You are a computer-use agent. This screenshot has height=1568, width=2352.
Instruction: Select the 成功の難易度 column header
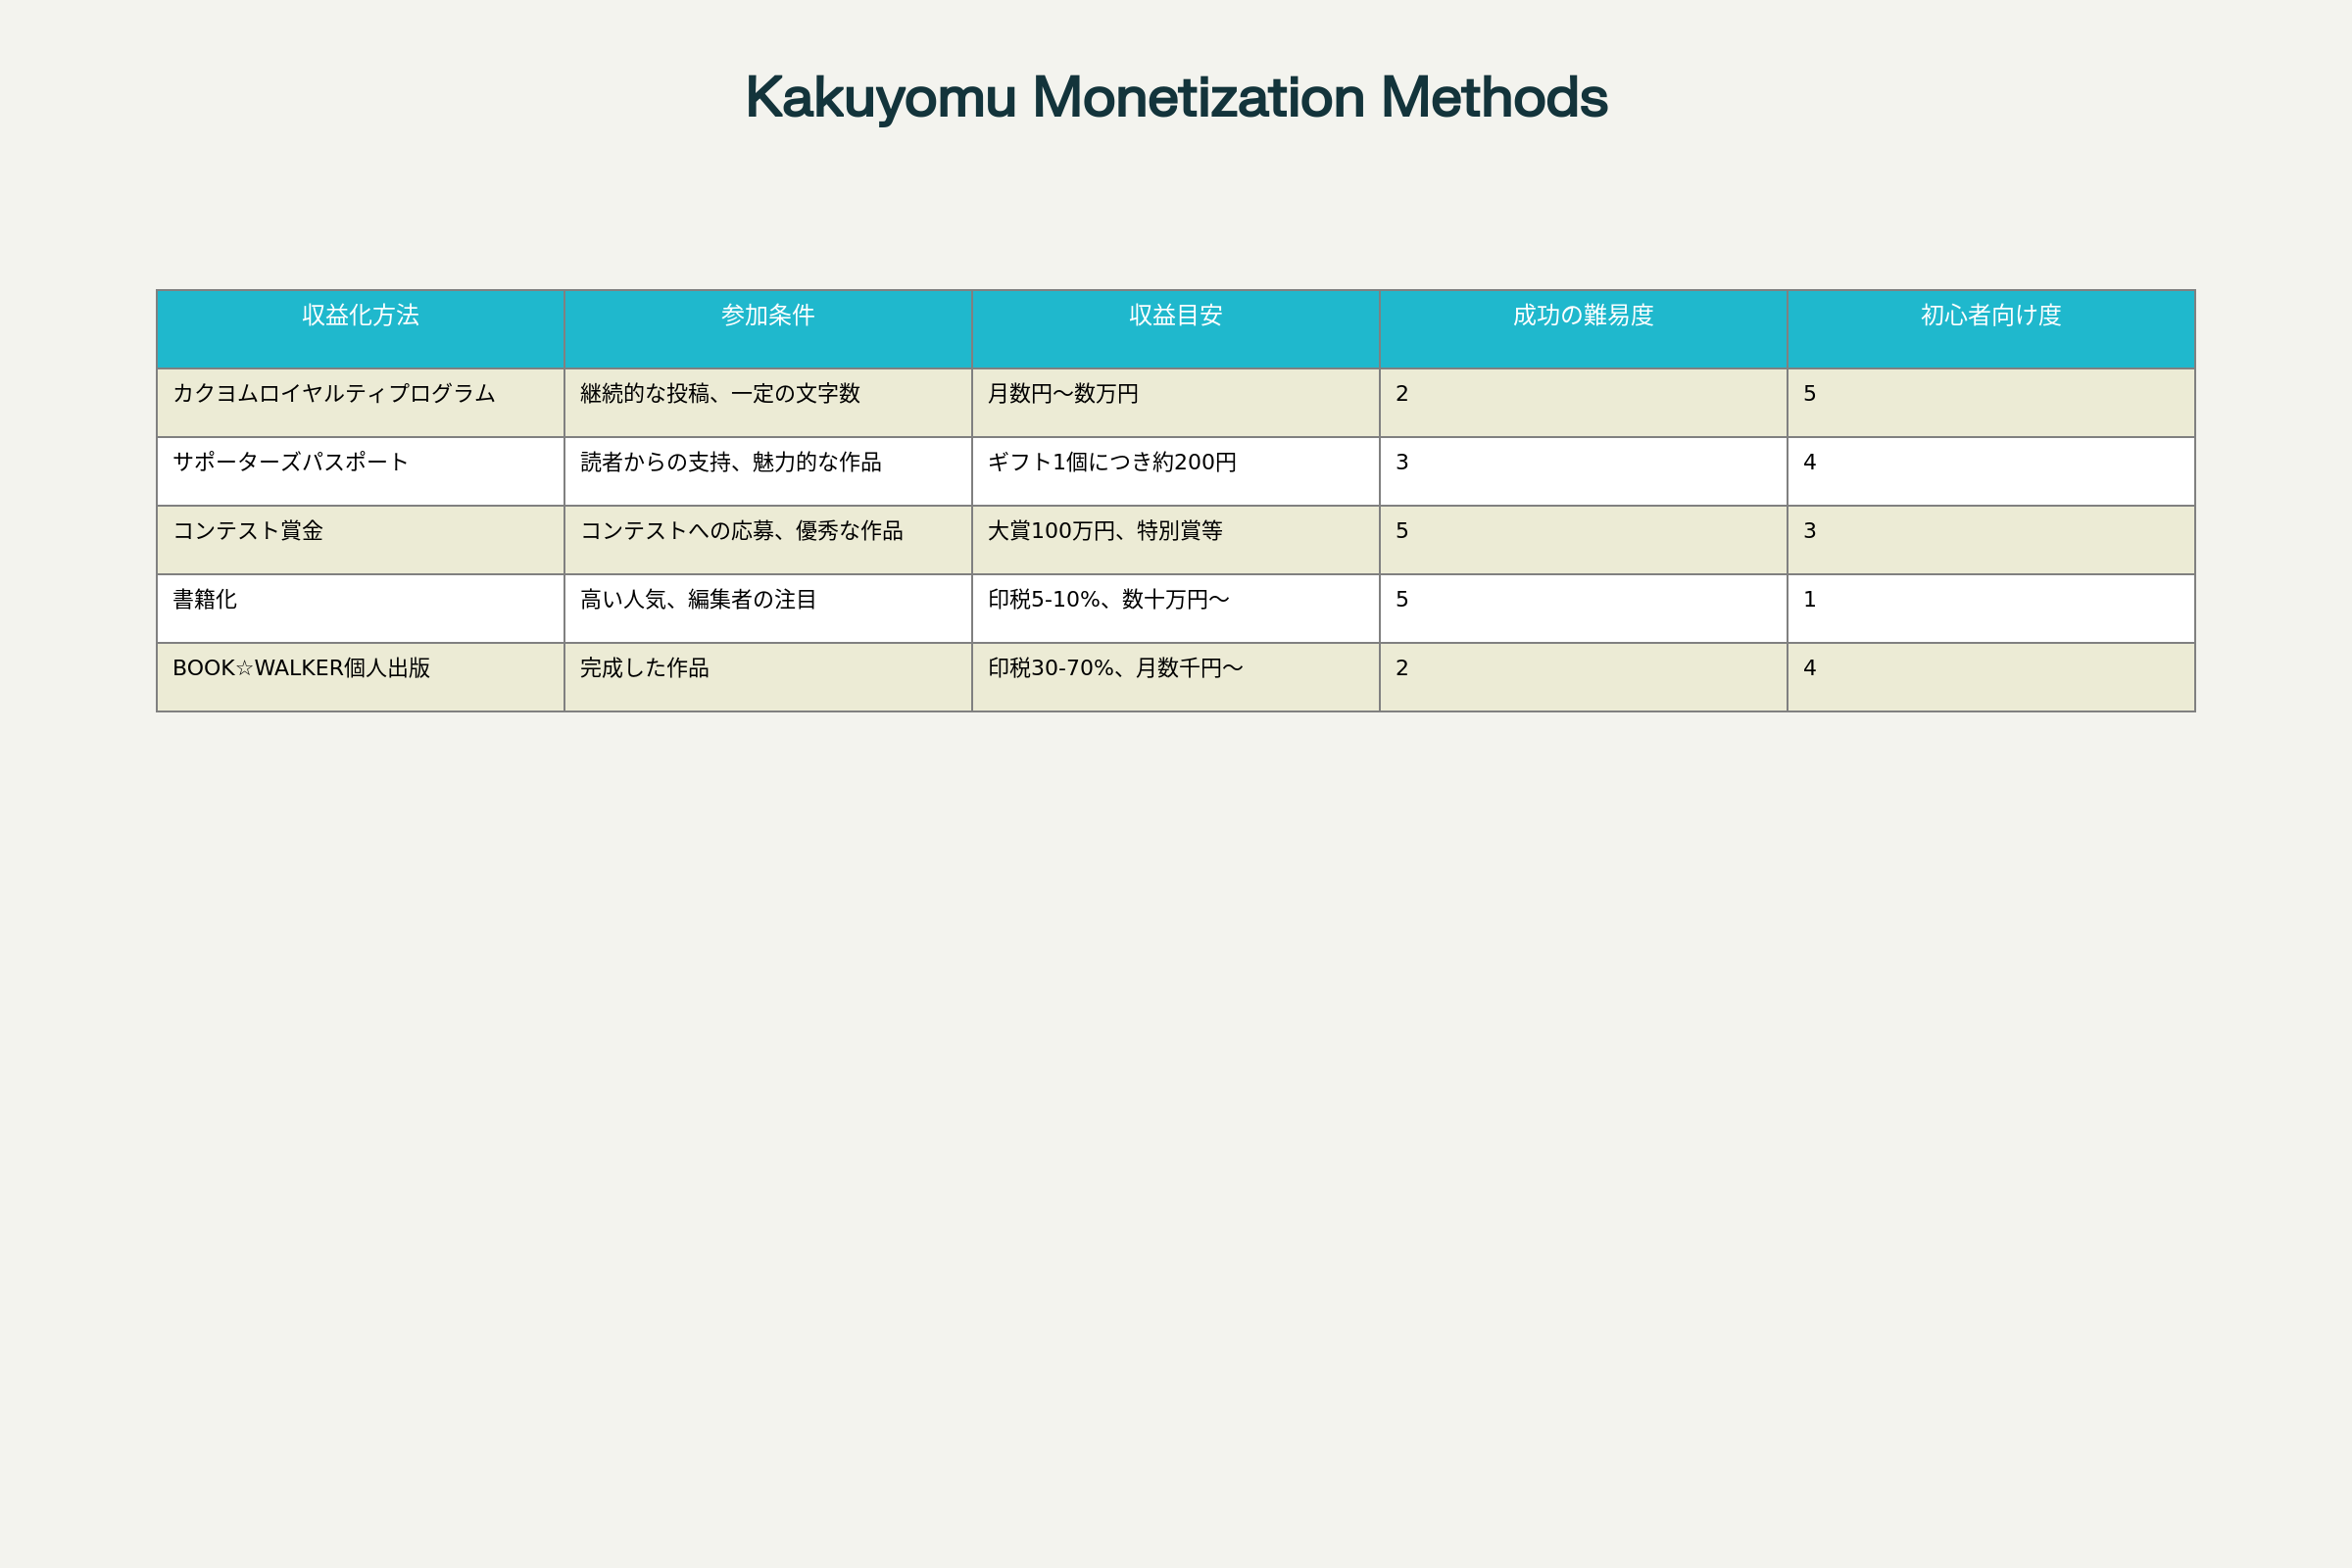1584,329
